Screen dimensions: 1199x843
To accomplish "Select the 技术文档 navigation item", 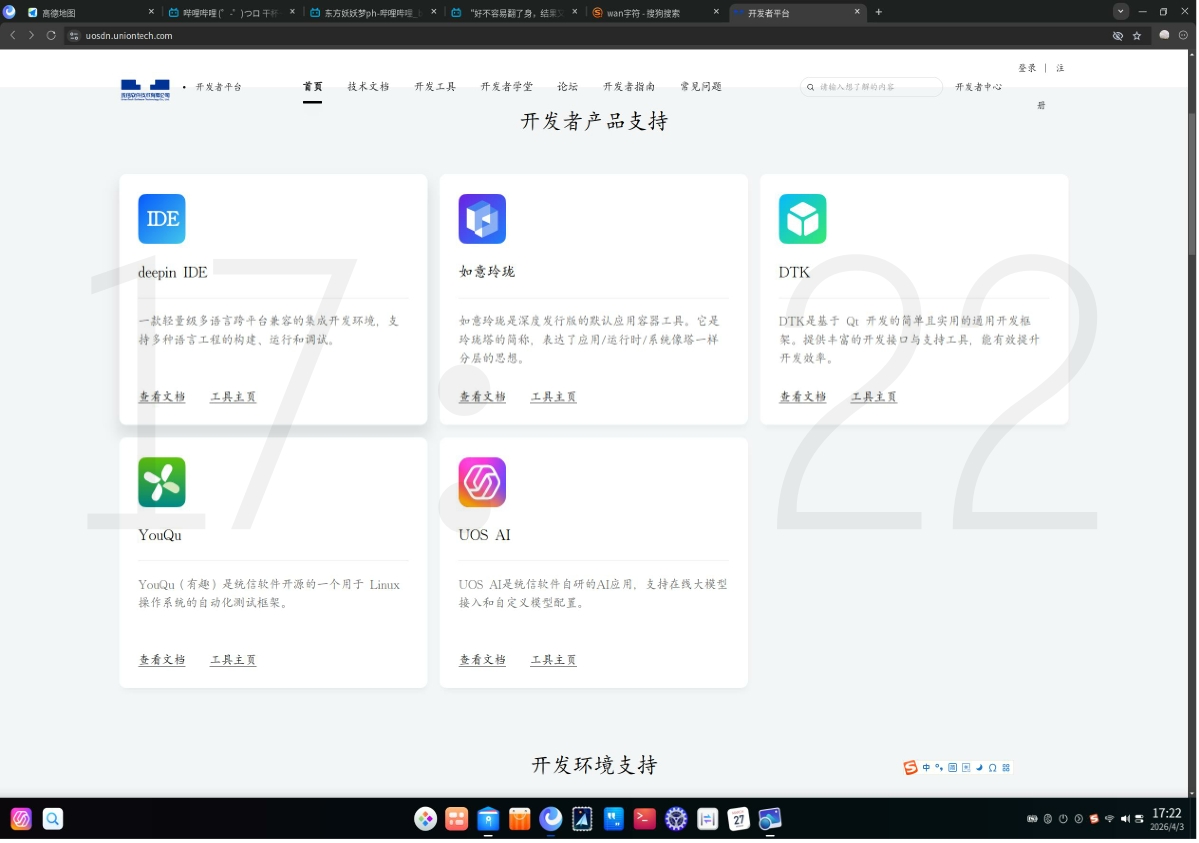I will (x=369, y=86).
